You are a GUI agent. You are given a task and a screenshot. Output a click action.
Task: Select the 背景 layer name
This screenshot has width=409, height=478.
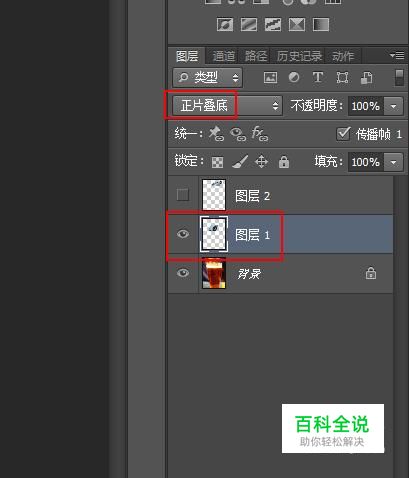pyautogui.click(x=249, y=274)
